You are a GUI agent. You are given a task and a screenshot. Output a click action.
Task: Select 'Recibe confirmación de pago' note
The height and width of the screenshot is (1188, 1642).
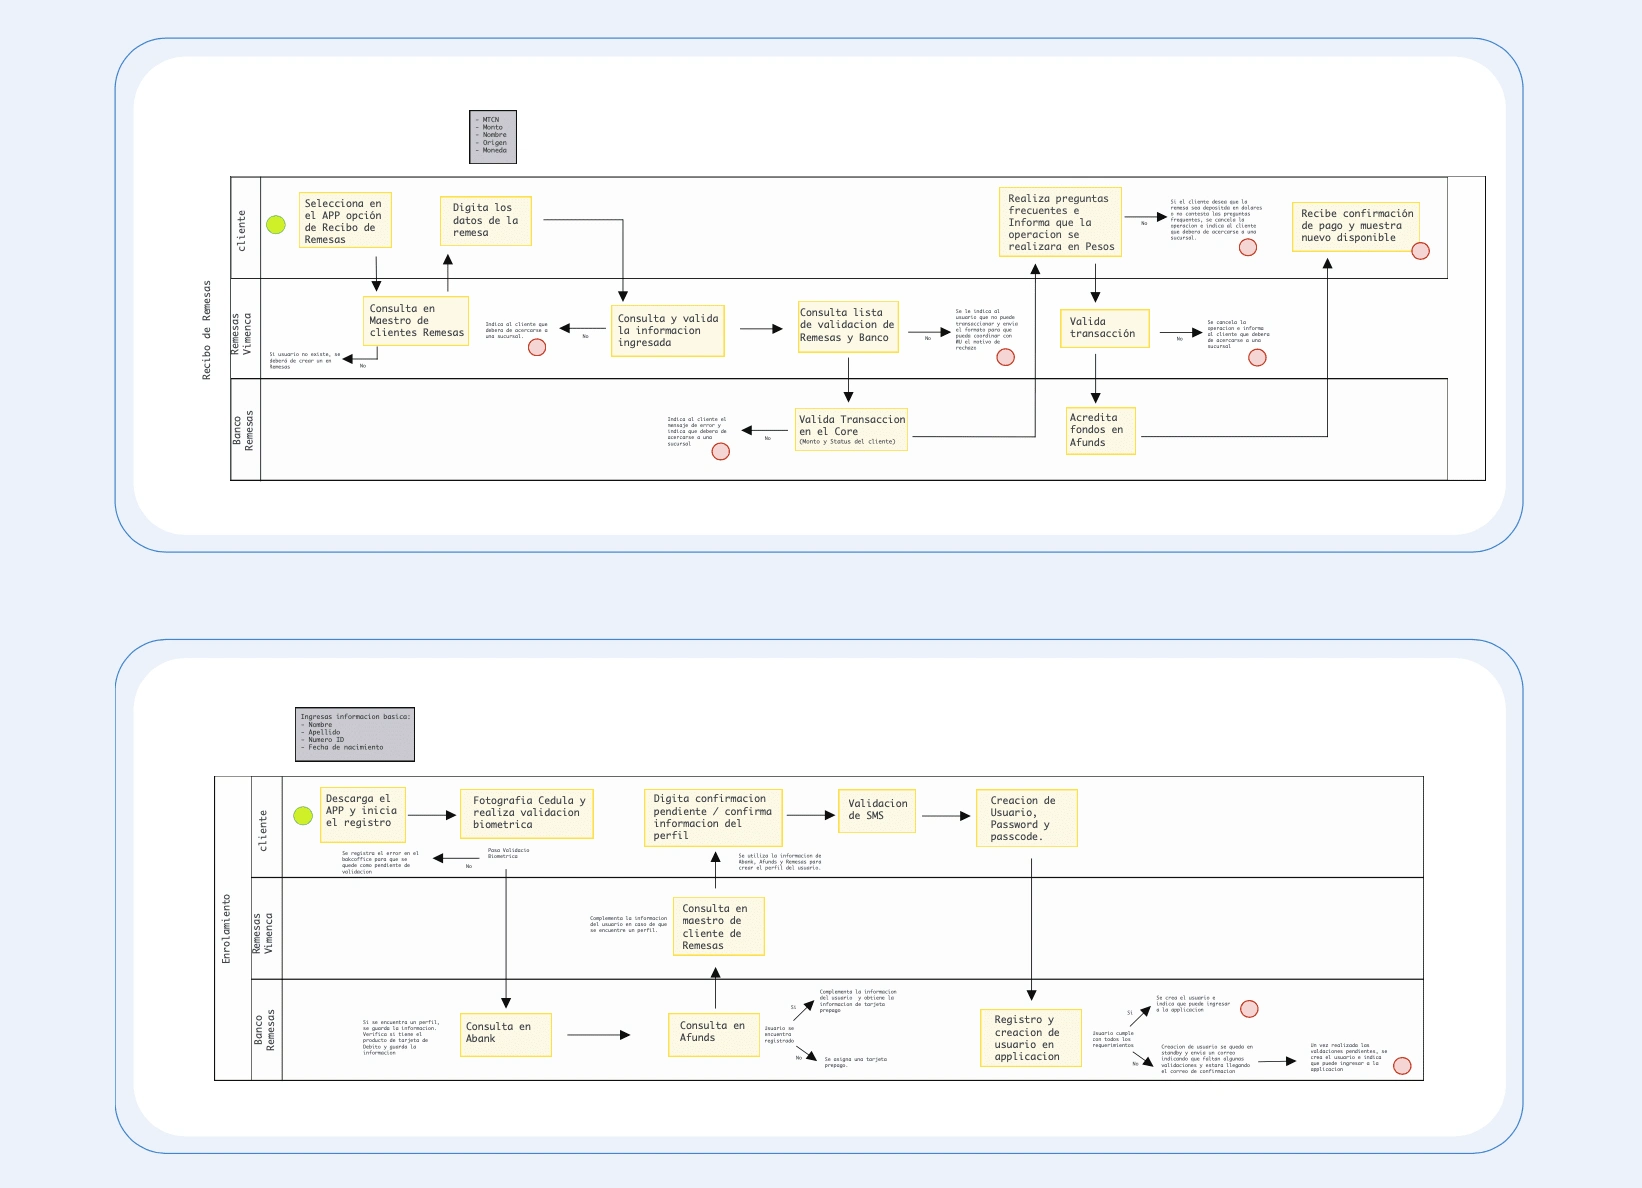pos(1356,227)
